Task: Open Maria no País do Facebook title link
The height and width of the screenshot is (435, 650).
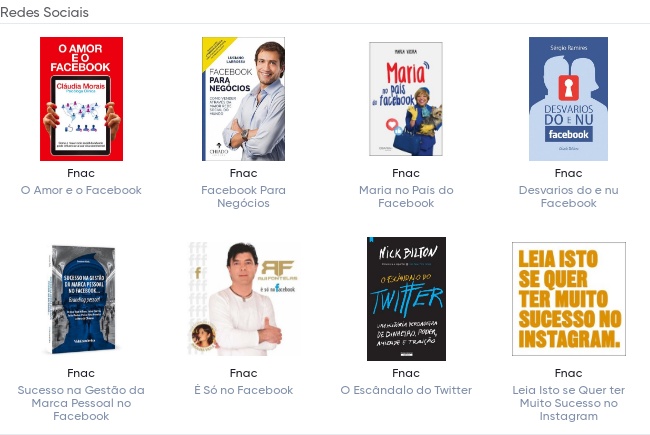Action: pyautogui.click(x=406, y=197)
